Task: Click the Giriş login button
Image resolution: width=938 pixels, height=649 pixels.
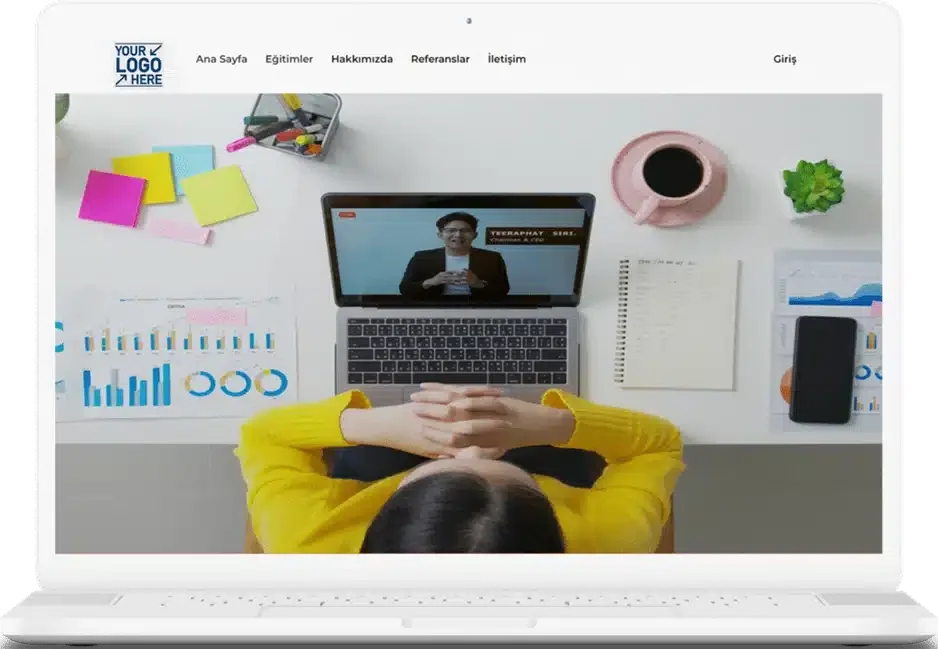Action: coord(785,59)
